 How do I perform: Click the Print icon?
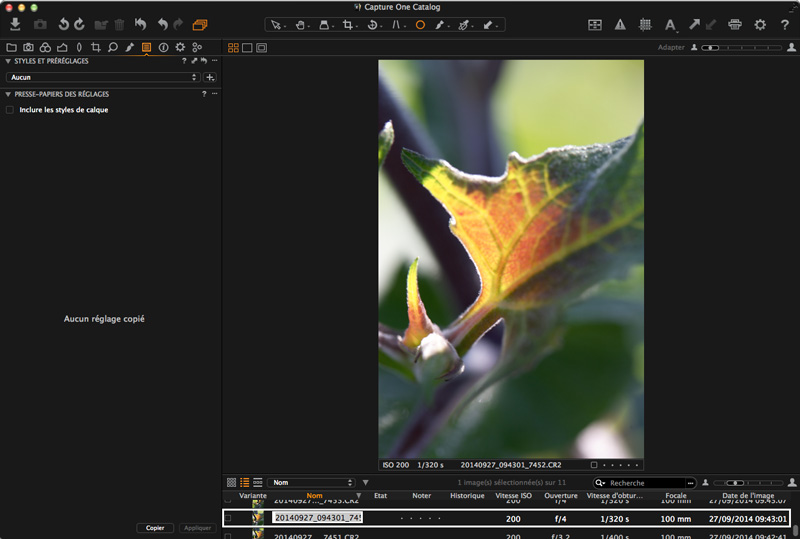[x=735, y=24]
